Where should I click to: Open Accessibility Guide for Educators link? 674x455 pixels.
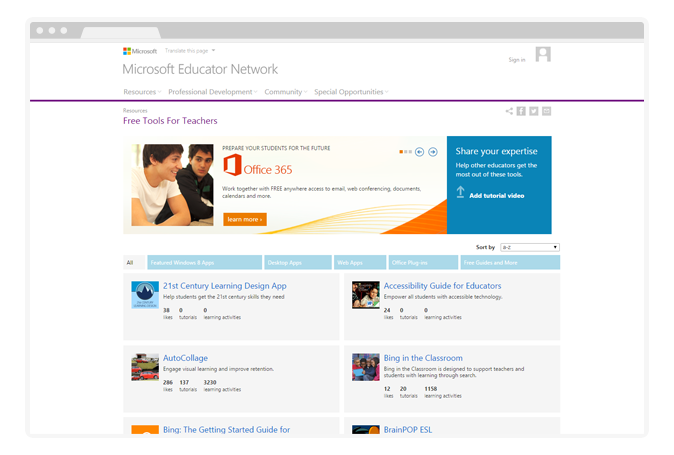442,286
